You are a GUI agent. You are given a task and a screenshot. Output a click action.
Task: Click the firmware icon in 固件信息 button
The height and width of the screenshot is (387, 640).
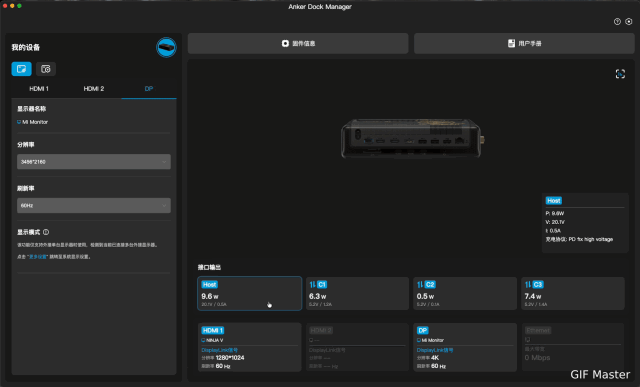click(x=285, y=43)
